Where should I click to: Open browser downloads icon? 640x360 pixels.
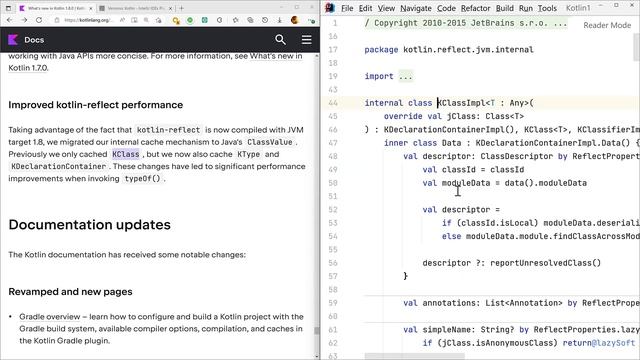(x=280, y=20)
